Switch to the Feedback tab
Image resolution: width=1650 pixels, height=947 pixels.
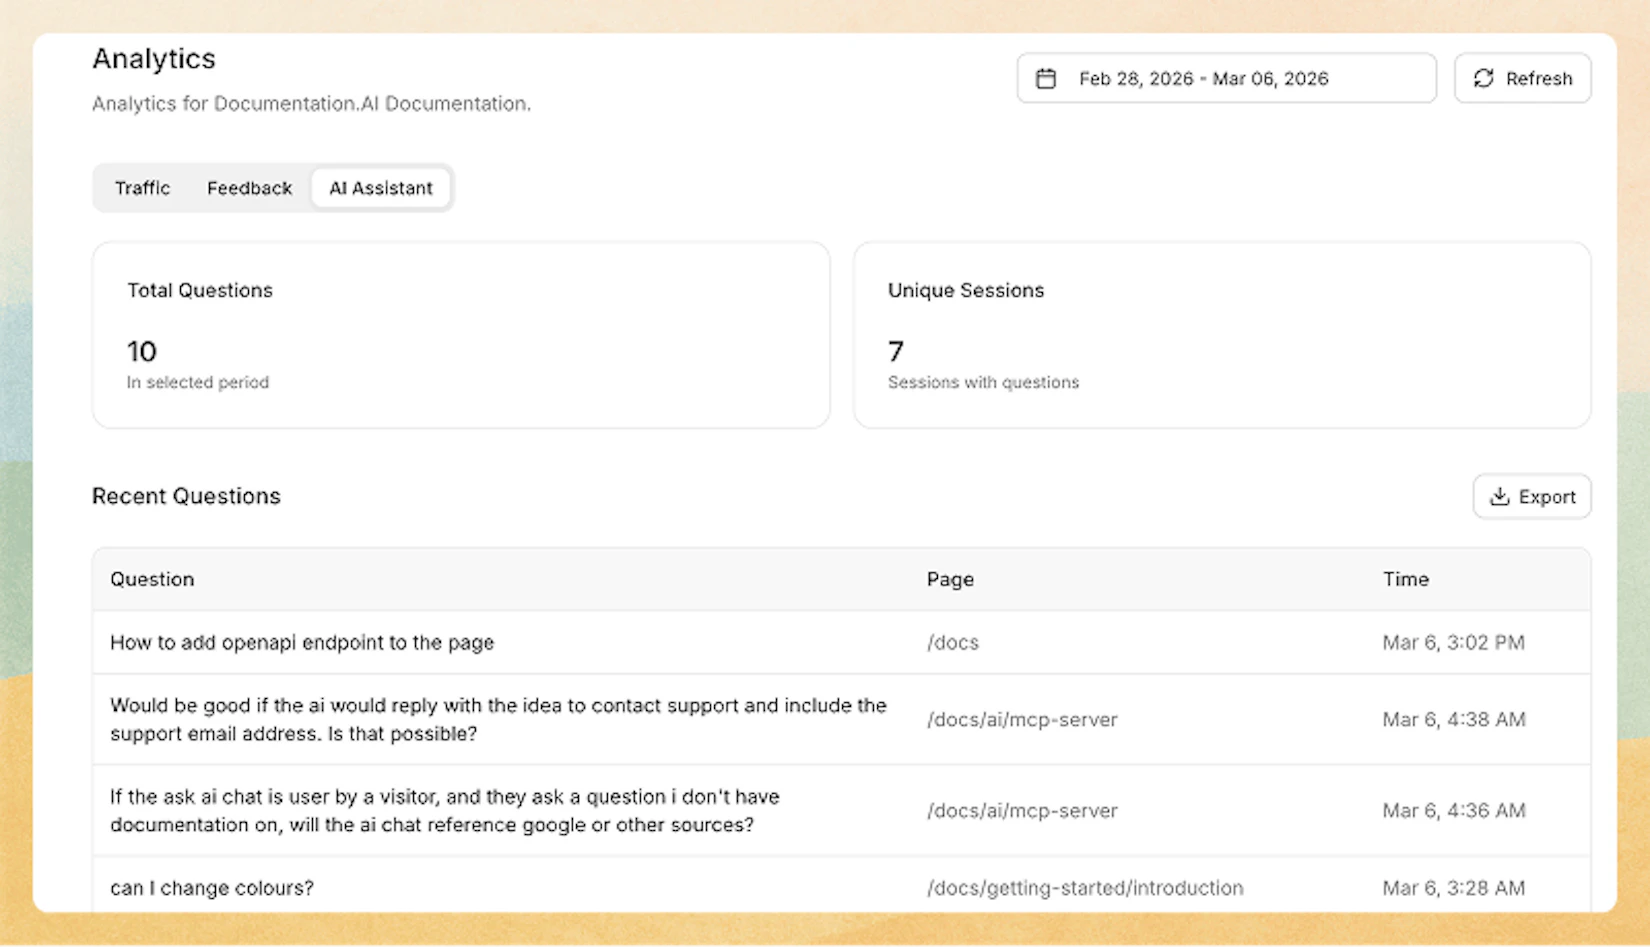[x=249, y=187]
